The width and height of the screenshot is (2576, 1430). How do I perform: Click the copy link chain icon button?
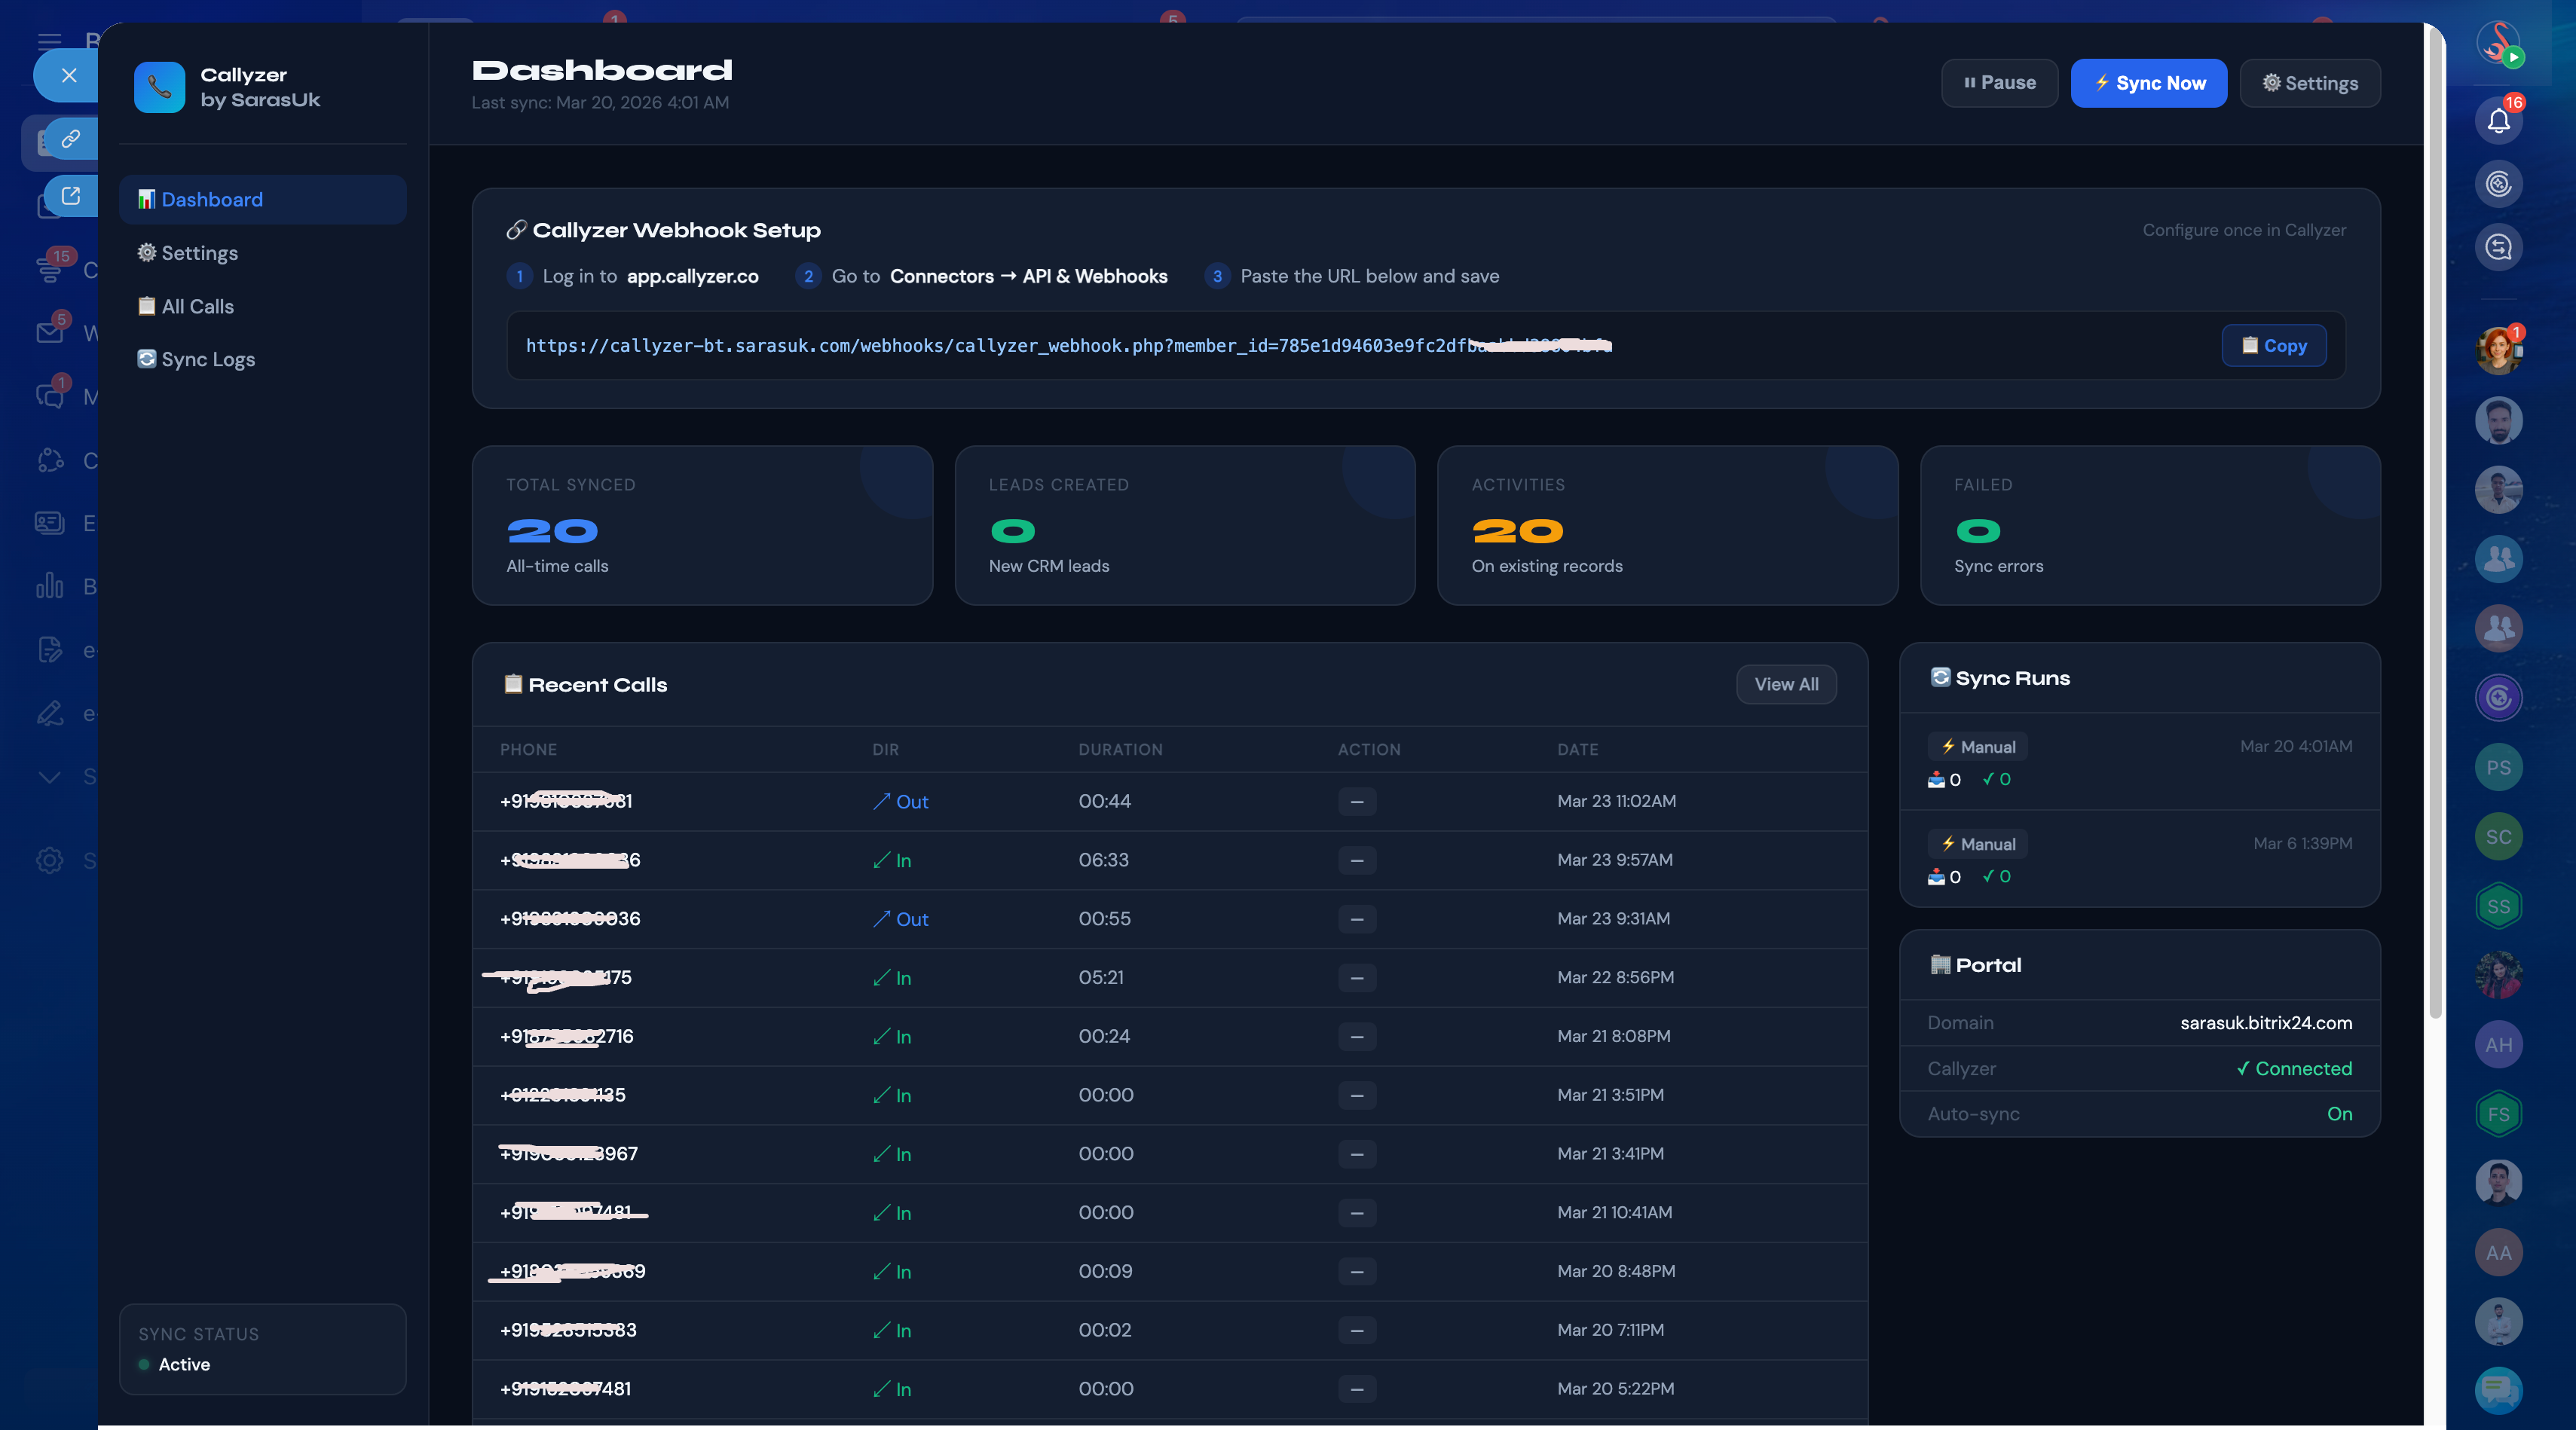point(70,139)
